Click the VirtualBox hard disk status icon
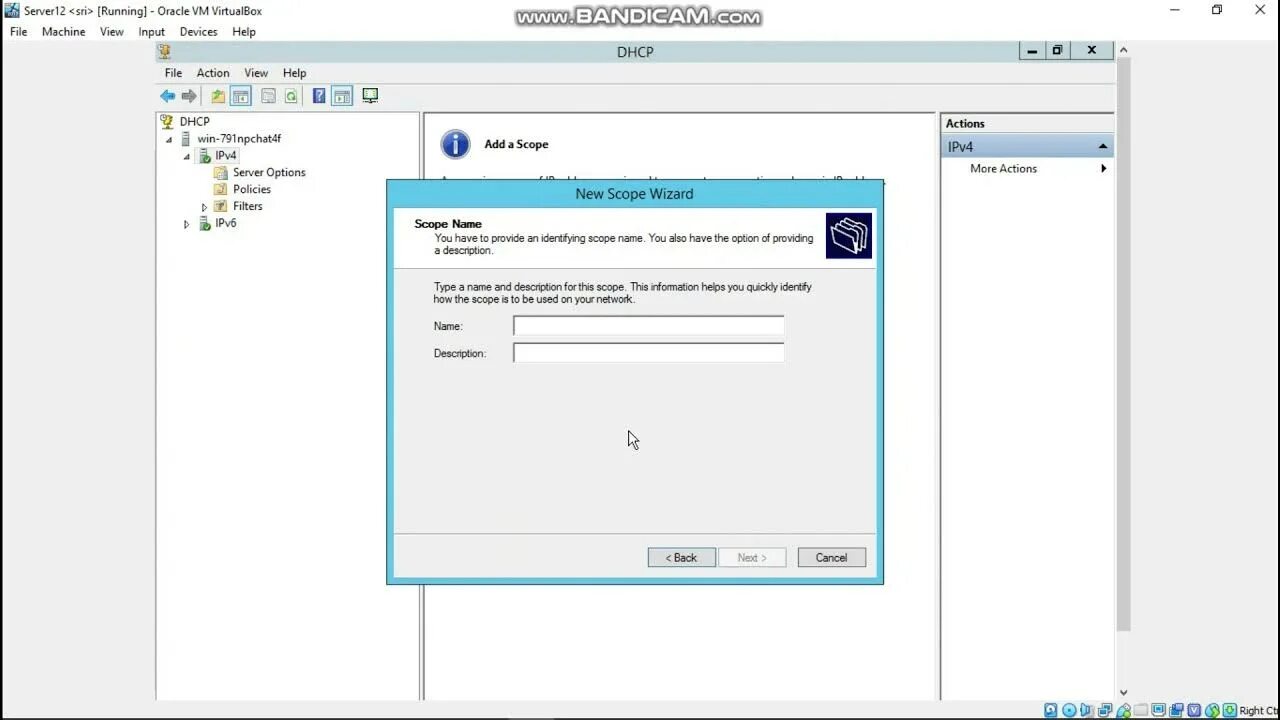This screenshot has width=1280, height=720. tap(1050, 711)
